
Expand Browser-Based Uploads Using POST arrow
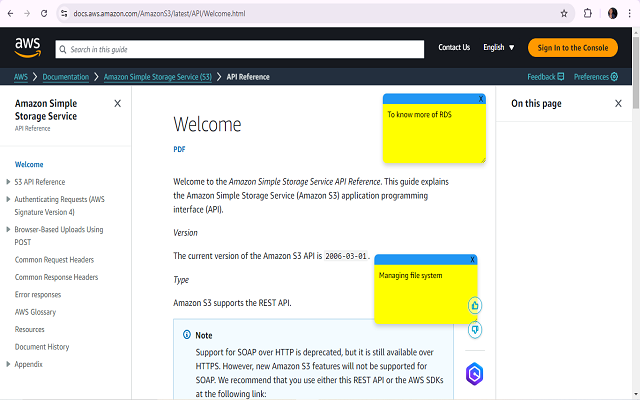pos(8,229)
